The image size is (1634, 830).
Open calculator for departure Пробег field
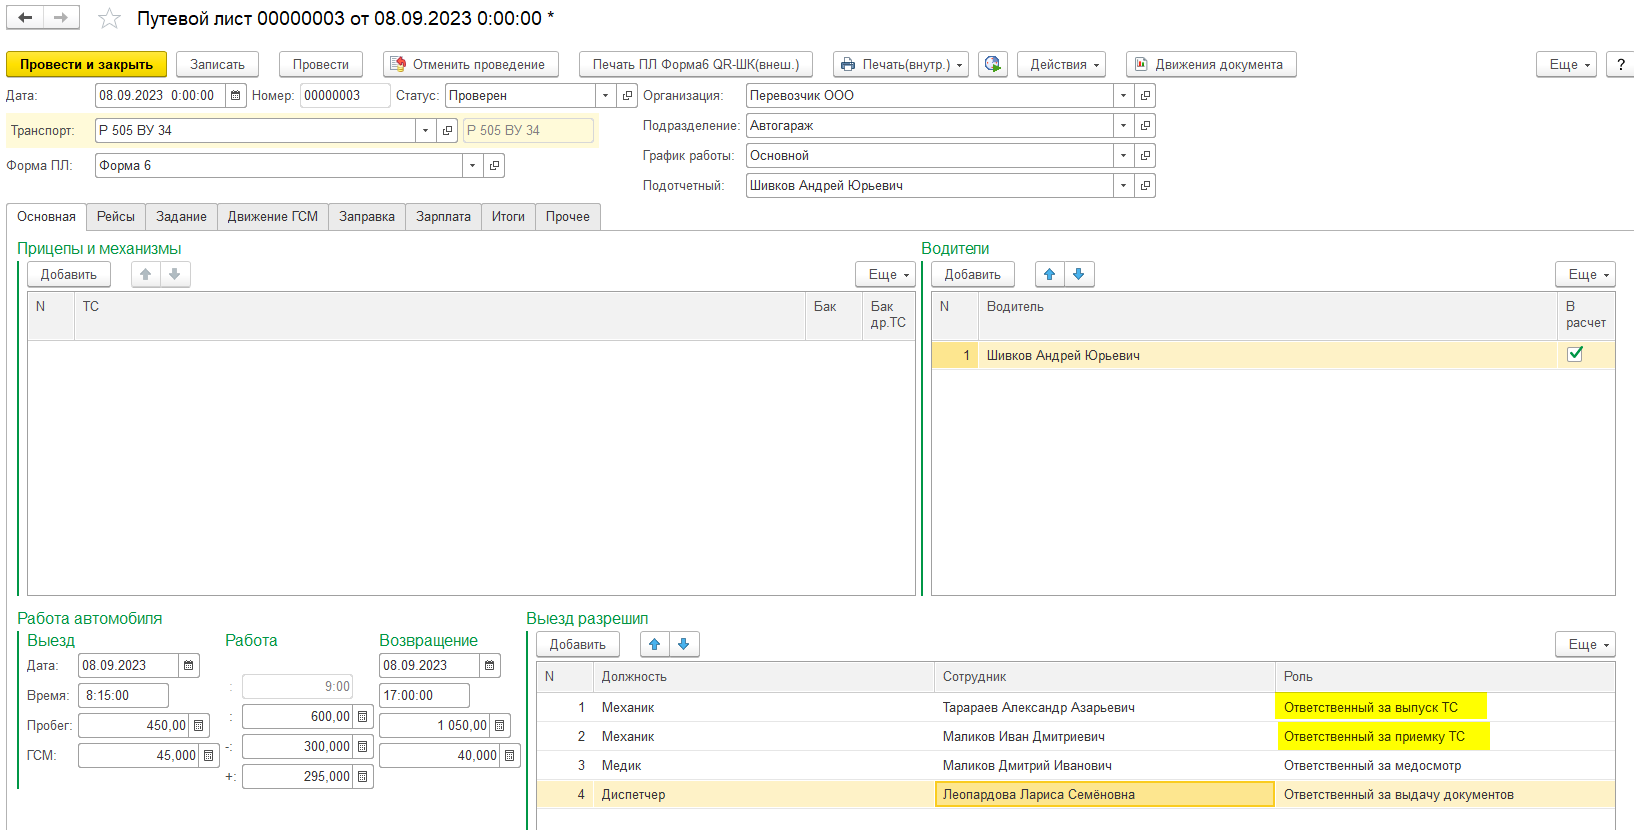(x=199, y=726)
